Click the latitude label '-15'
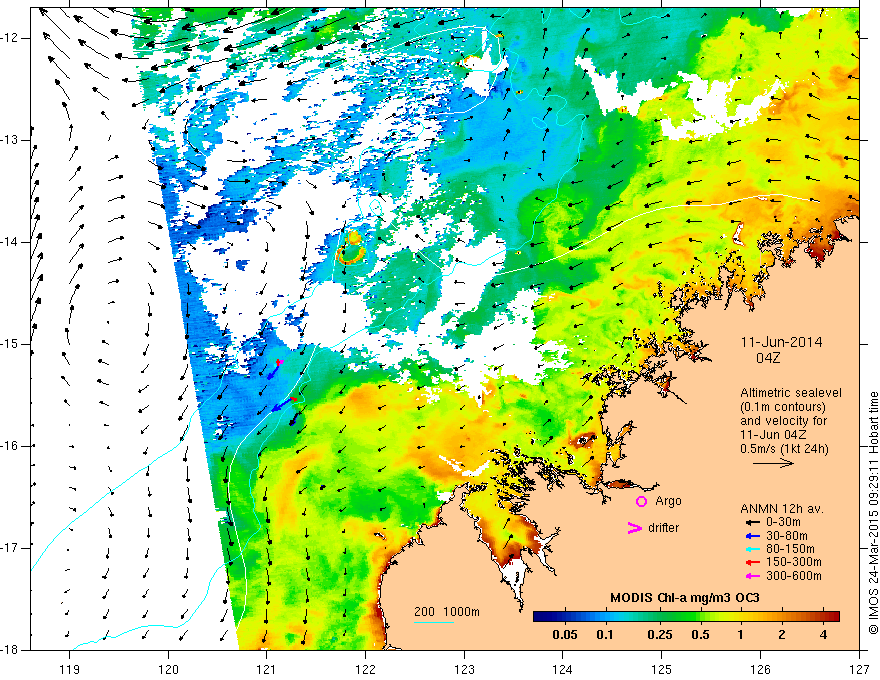This screenshot has width=880, height=680. point(11,344)
